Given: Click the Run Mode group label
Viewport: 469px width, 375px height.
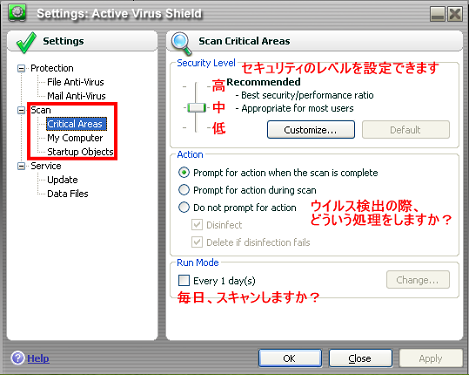Looking at the screenshot, I should (198, 263).
